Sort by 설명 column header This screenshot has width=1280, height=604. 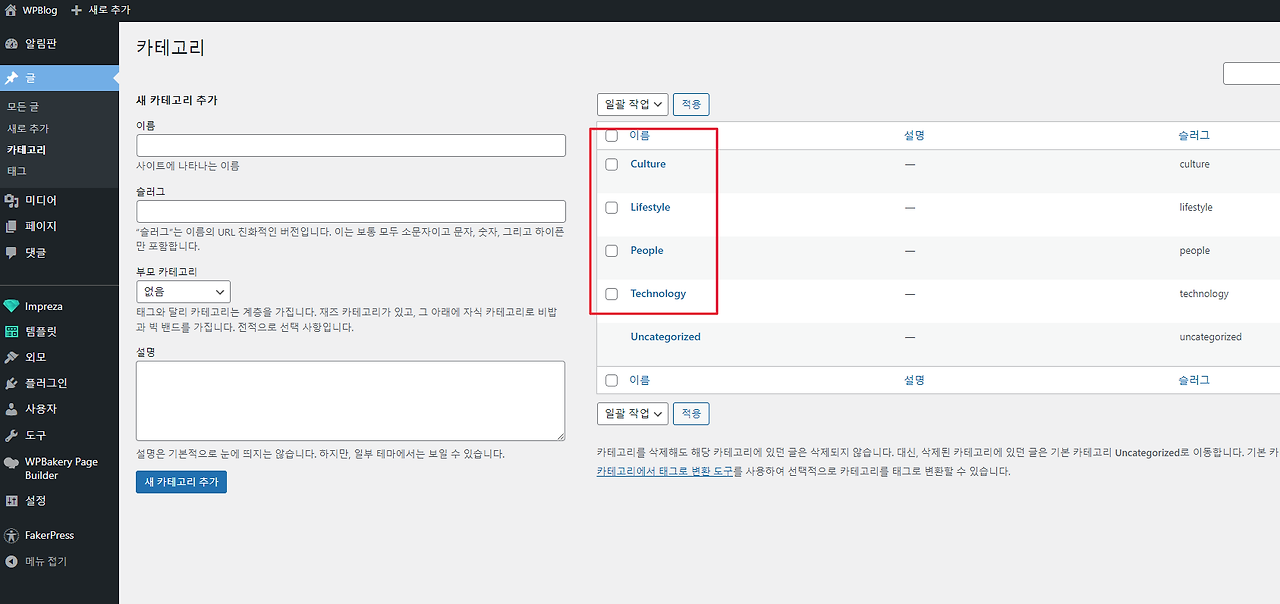914,136
